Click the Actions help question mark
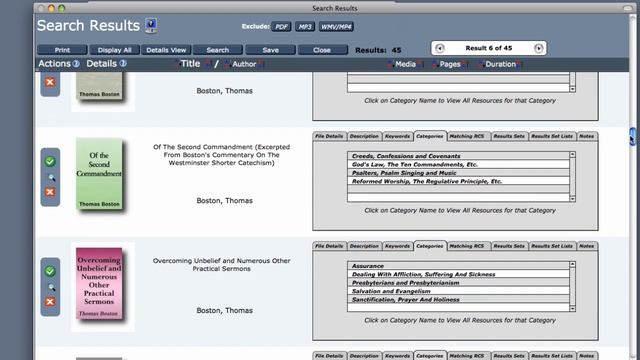The image size is (640, 360). click(76, 64)
